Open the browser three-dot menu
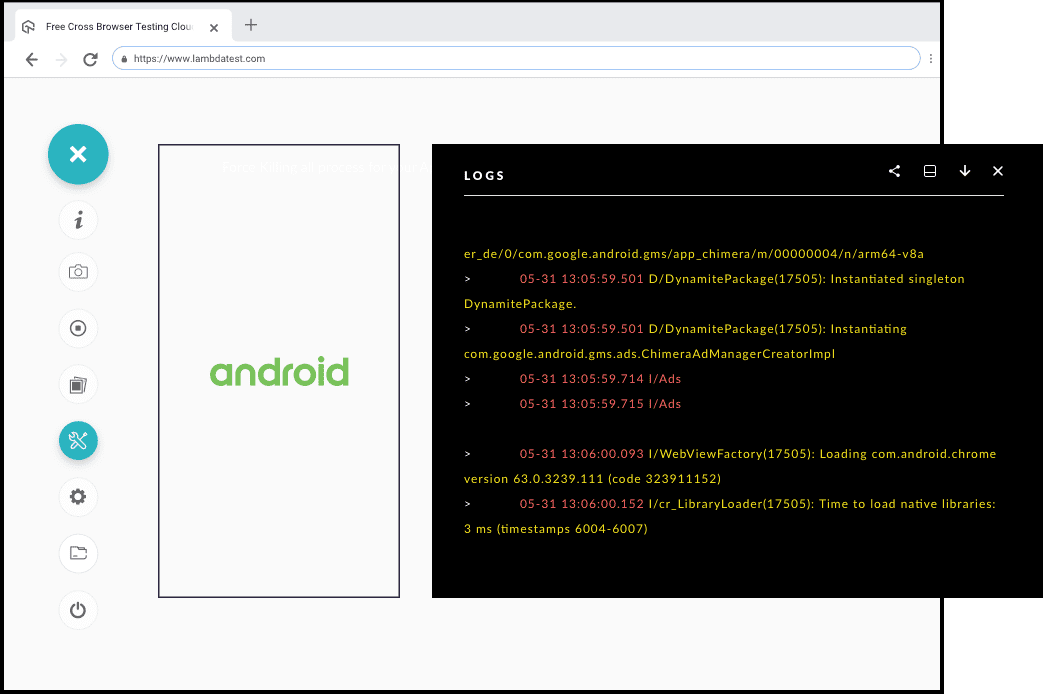This screenshot has height=694, width=1044. click(x=931, y=59)
